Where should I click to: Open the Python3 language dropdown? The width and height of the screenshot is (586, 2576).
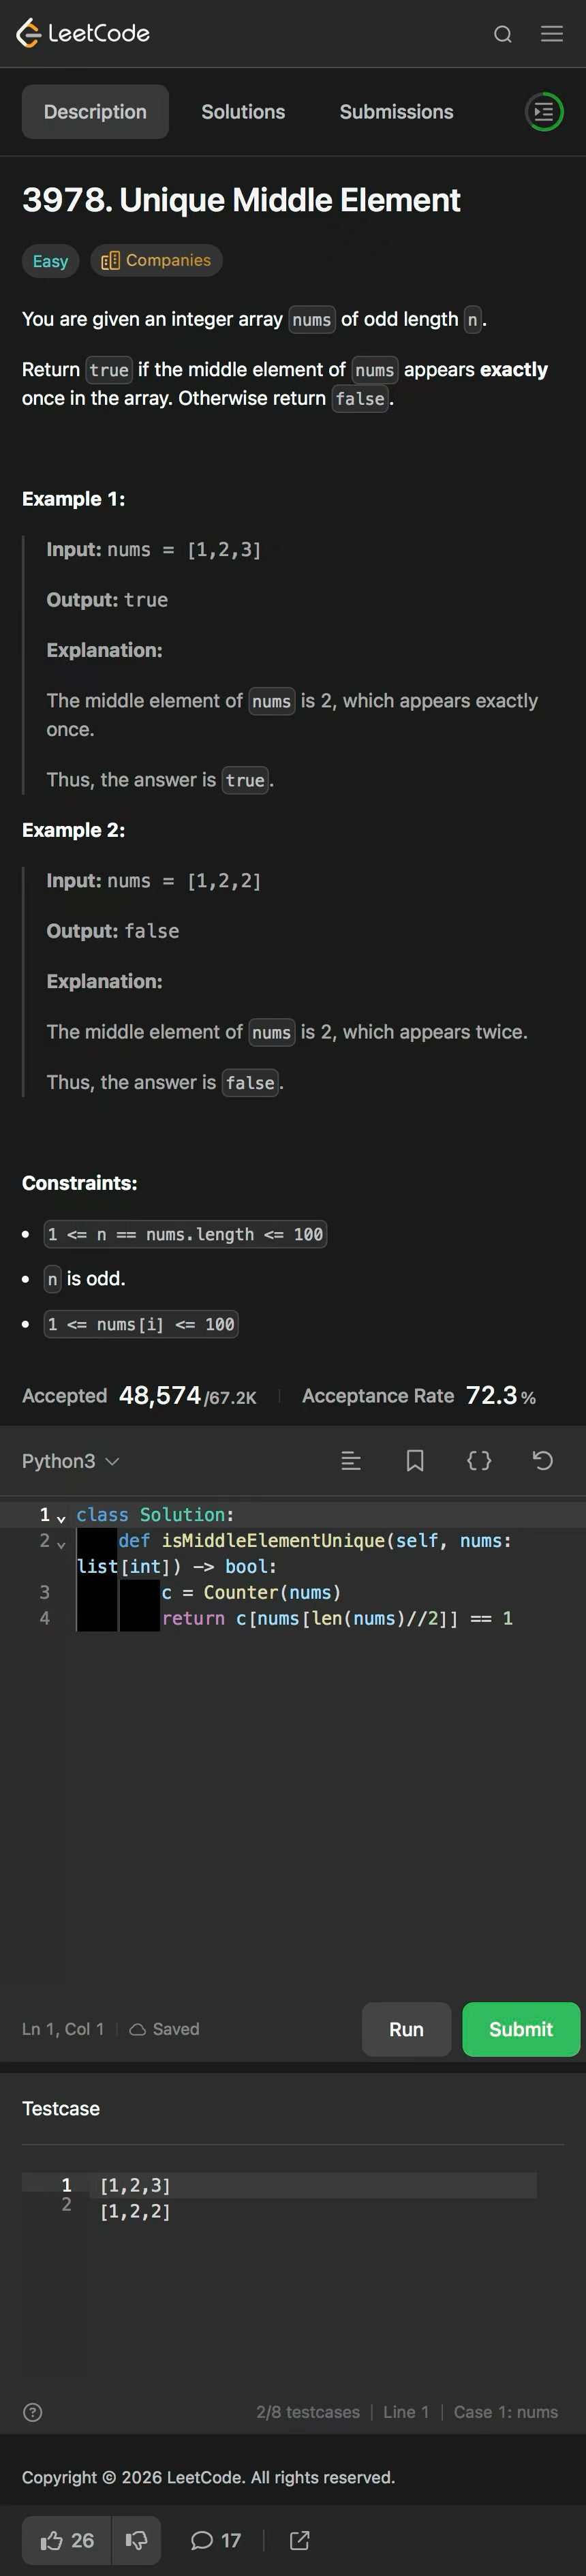(x=71, y=1461)
